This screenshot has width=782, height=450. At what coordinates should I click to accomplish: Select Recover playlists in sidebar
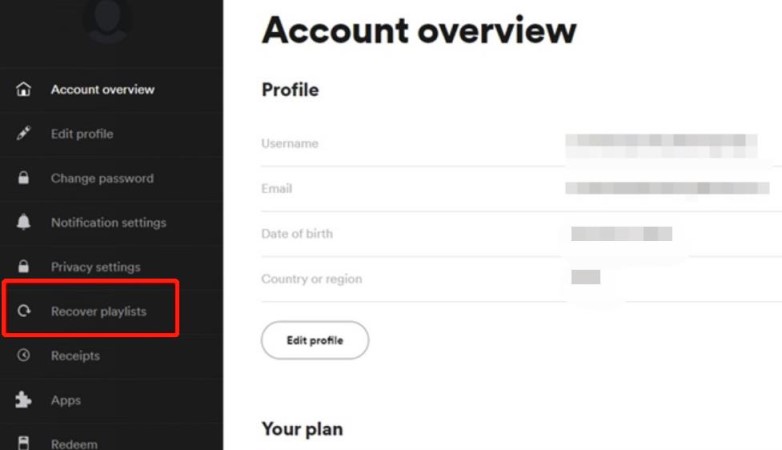pos(98,312)
